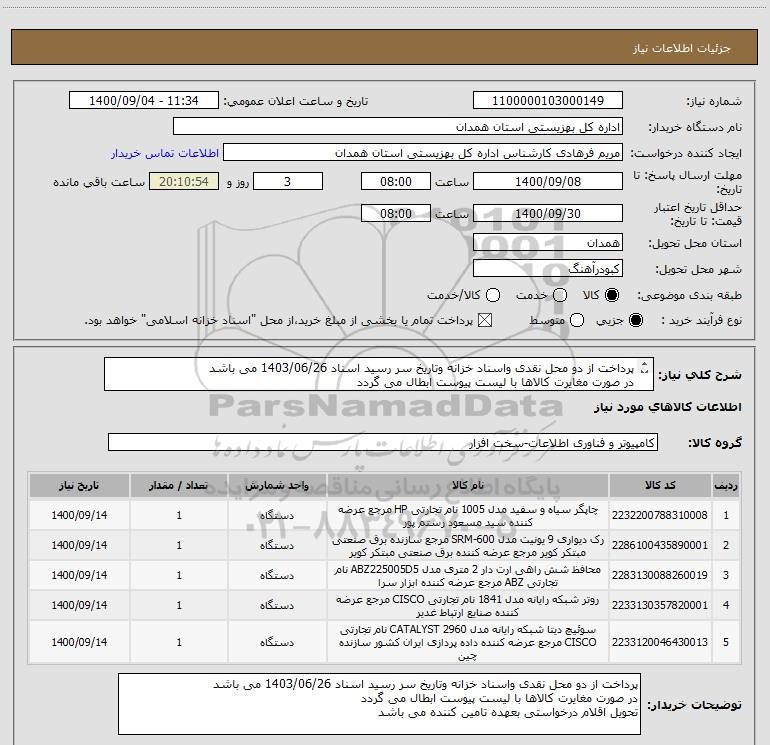Select the متوسط purchase type radio
This screenshot has width=770, height=745.
pyautogui.click(x=577, y=320)
